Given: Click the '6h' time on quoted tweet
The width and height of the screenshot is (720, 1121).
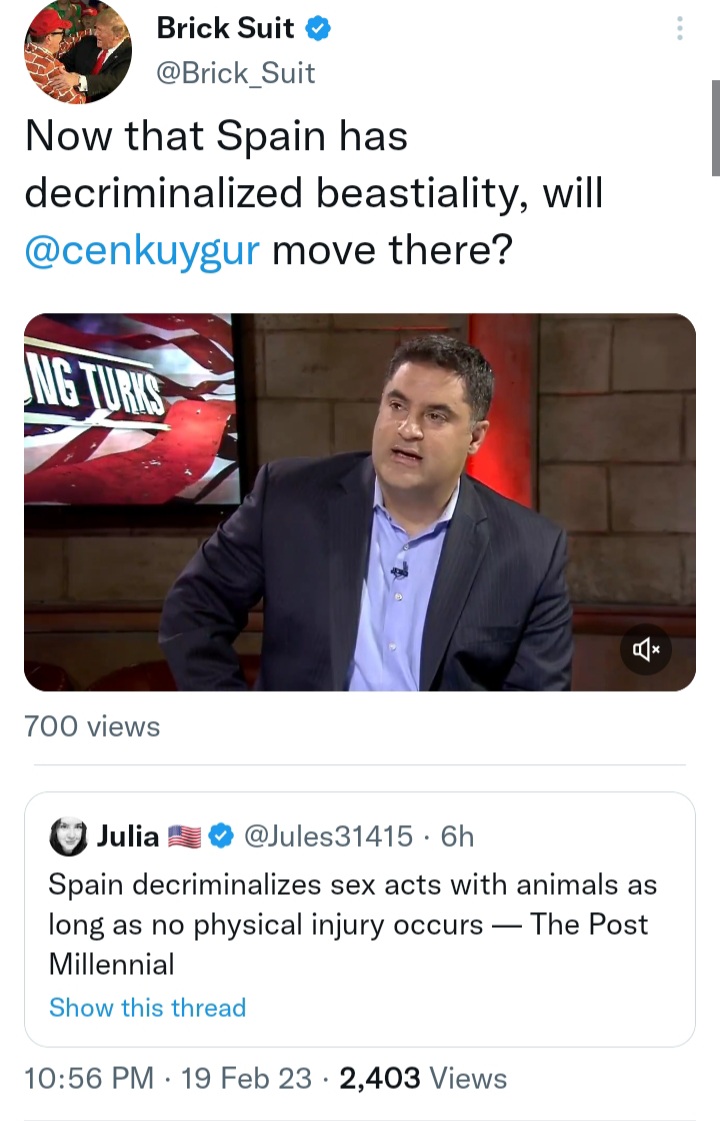Looking at the screenshot, I should pos(457,836).
